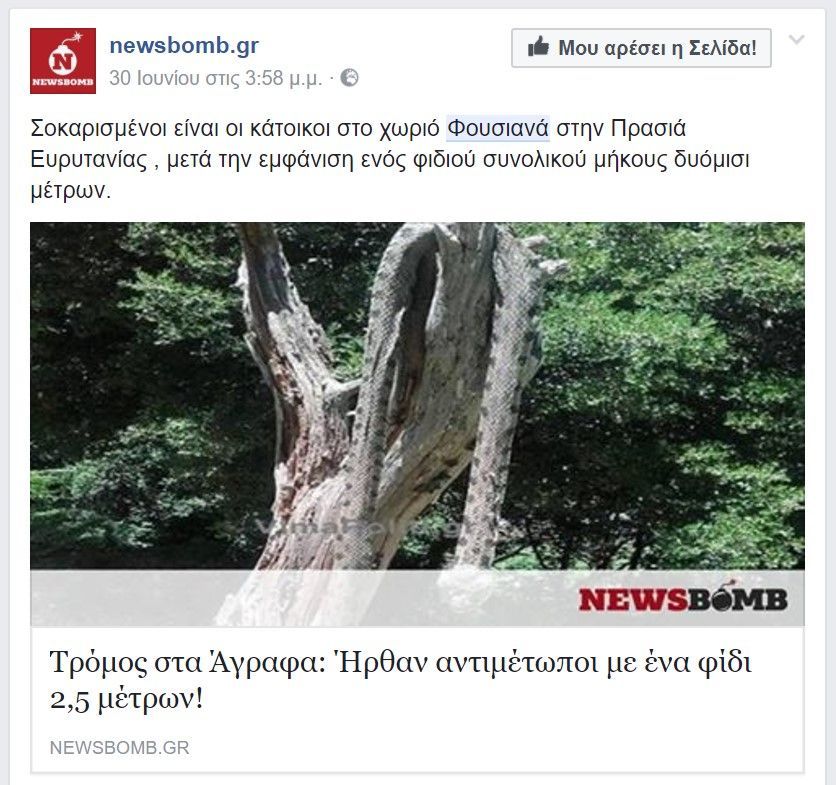Click the newsbomb.gr page name
Viewport: 836px width, 785px height.
tap(184, 46)
